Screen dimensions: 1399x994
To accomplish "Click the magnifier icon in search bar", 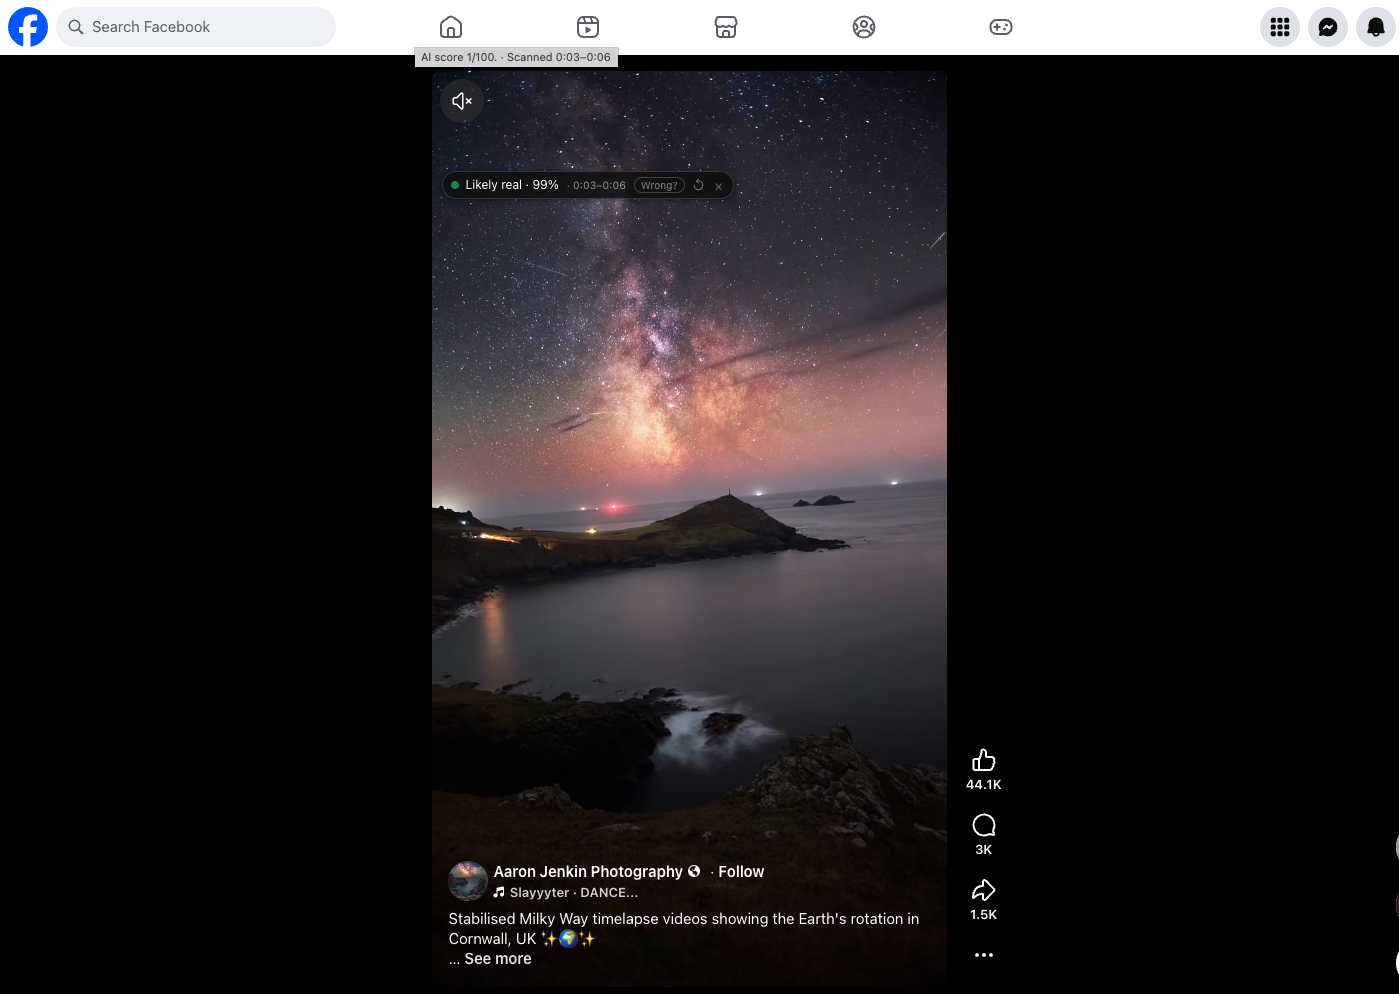I will (76, 27).
